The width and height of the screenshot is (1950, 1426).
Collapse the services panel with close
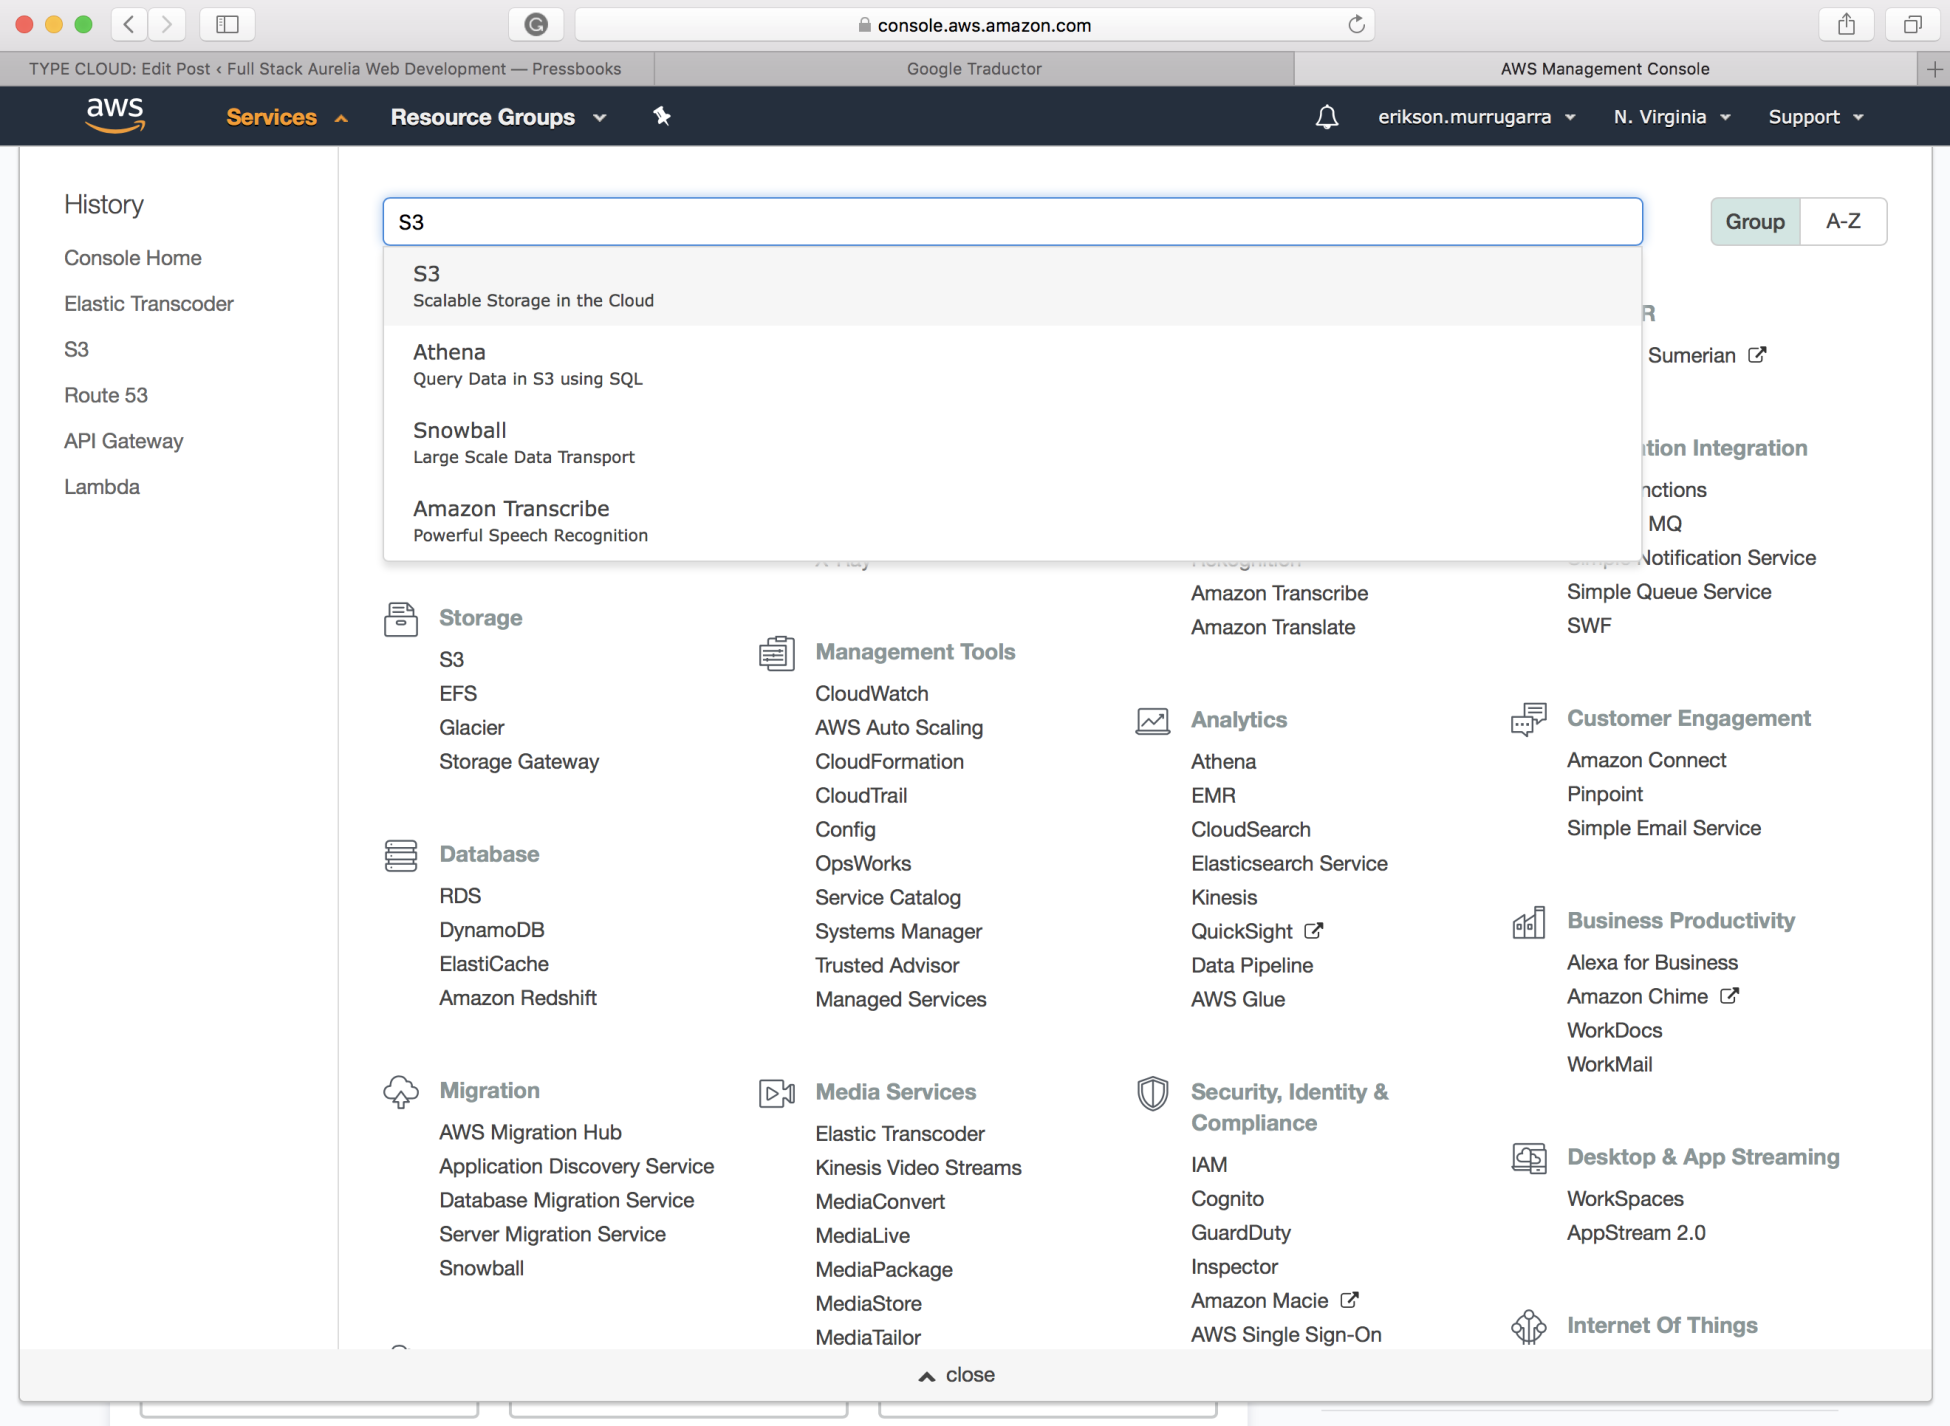click(x=957, y=1375)
